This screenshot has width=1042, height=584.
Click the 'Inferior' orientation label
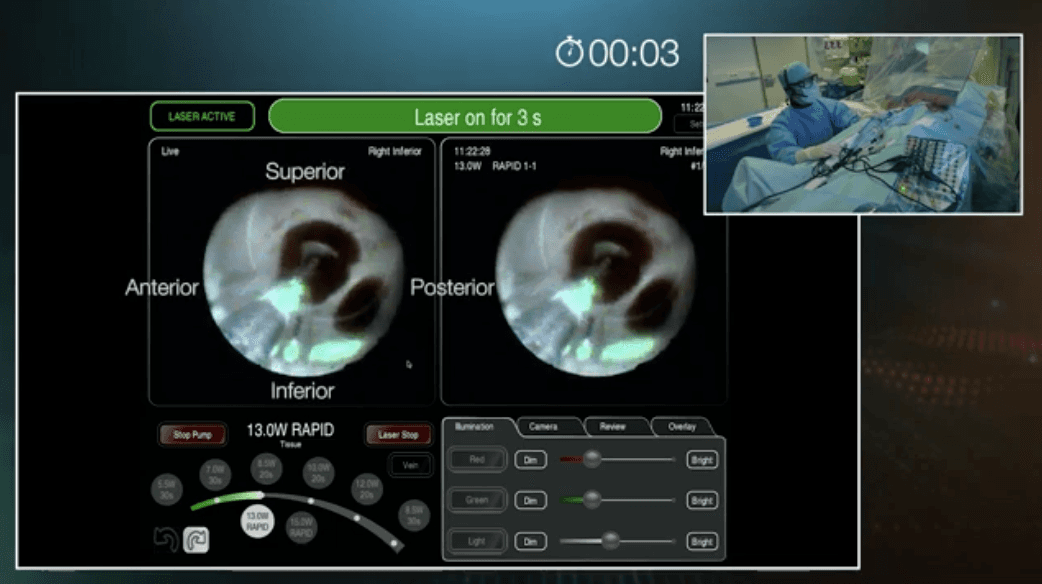[302, 391]
